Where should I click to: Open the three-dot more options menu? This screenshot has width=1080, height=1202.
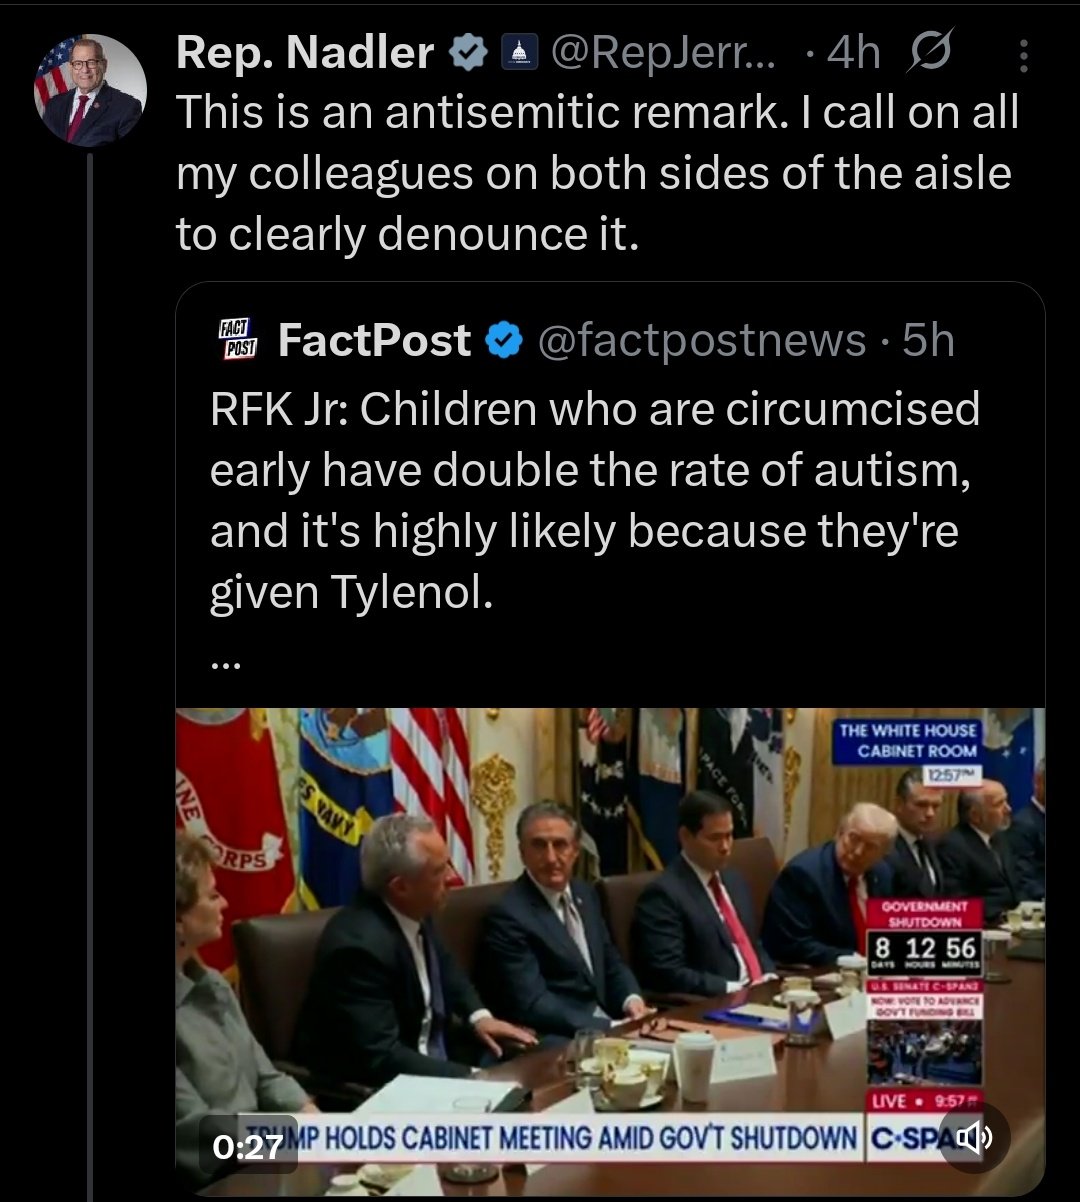pos(1023,56)
